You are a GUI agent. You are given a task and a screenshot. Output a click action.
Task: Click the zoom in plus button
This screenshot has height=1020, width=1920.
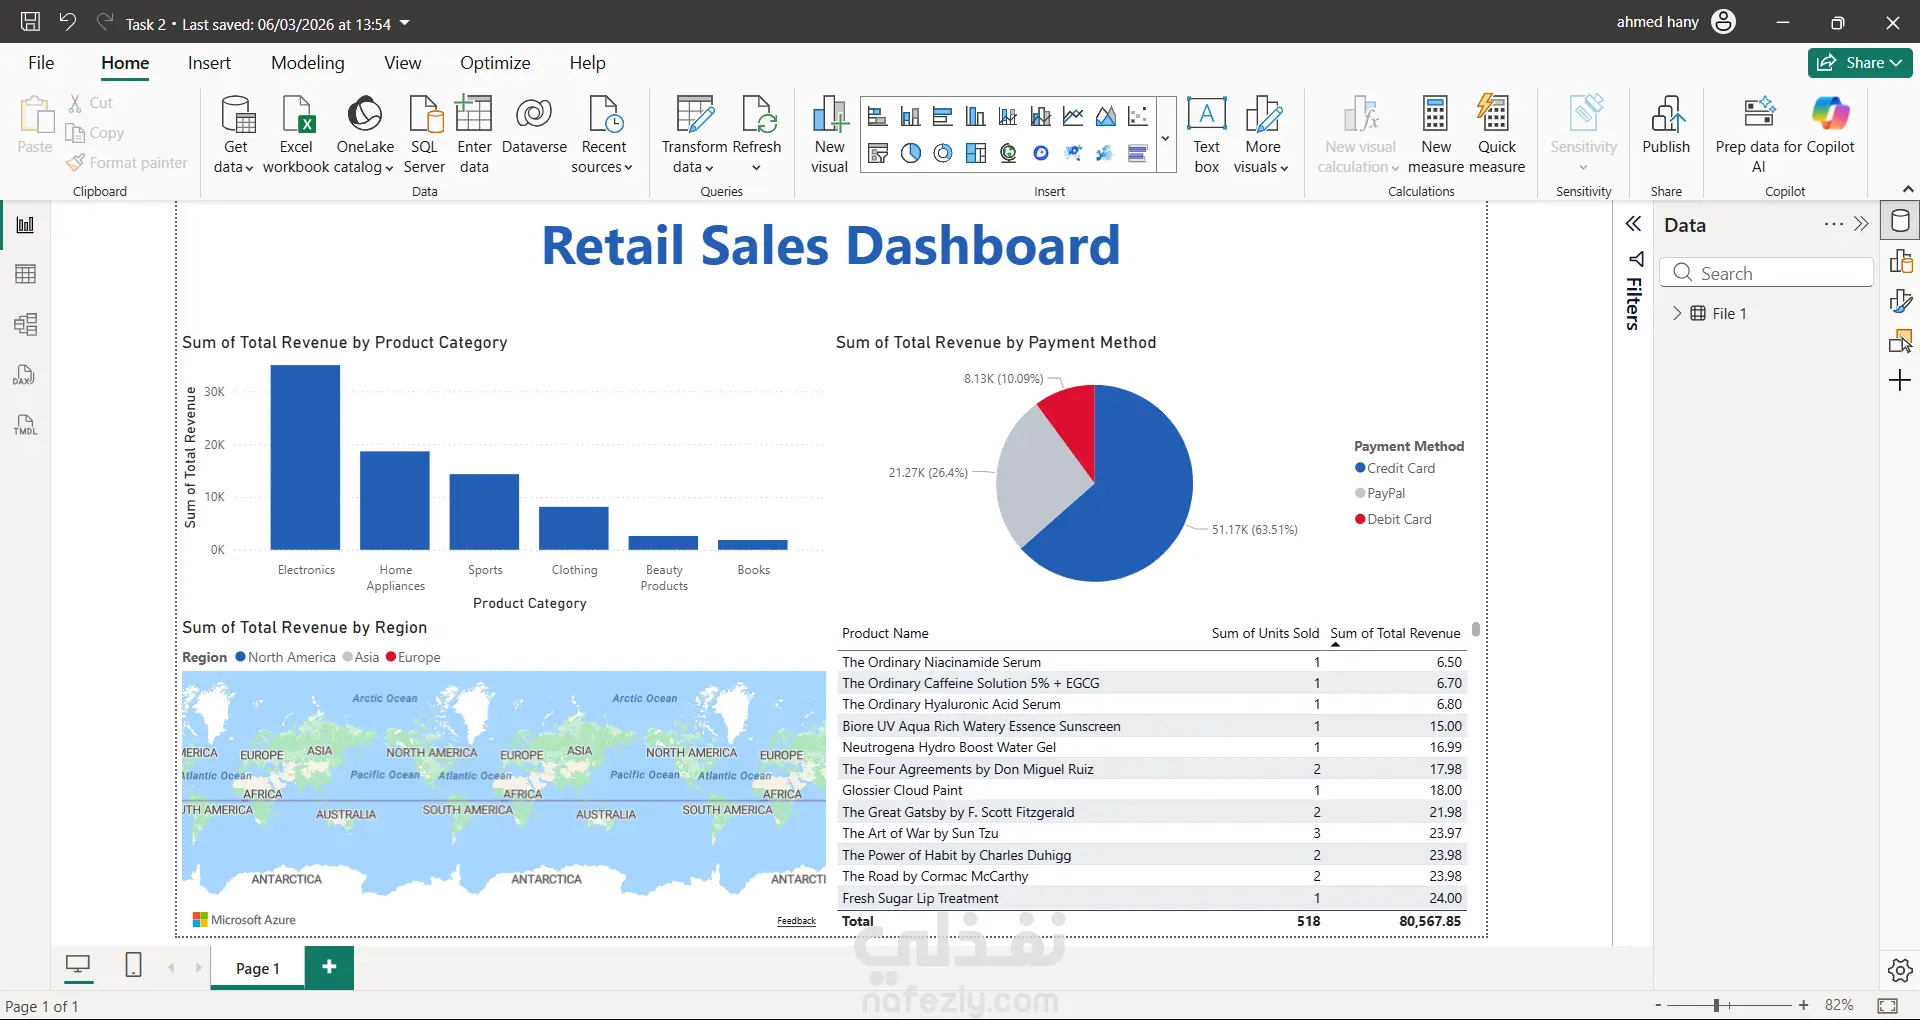1803,1005
